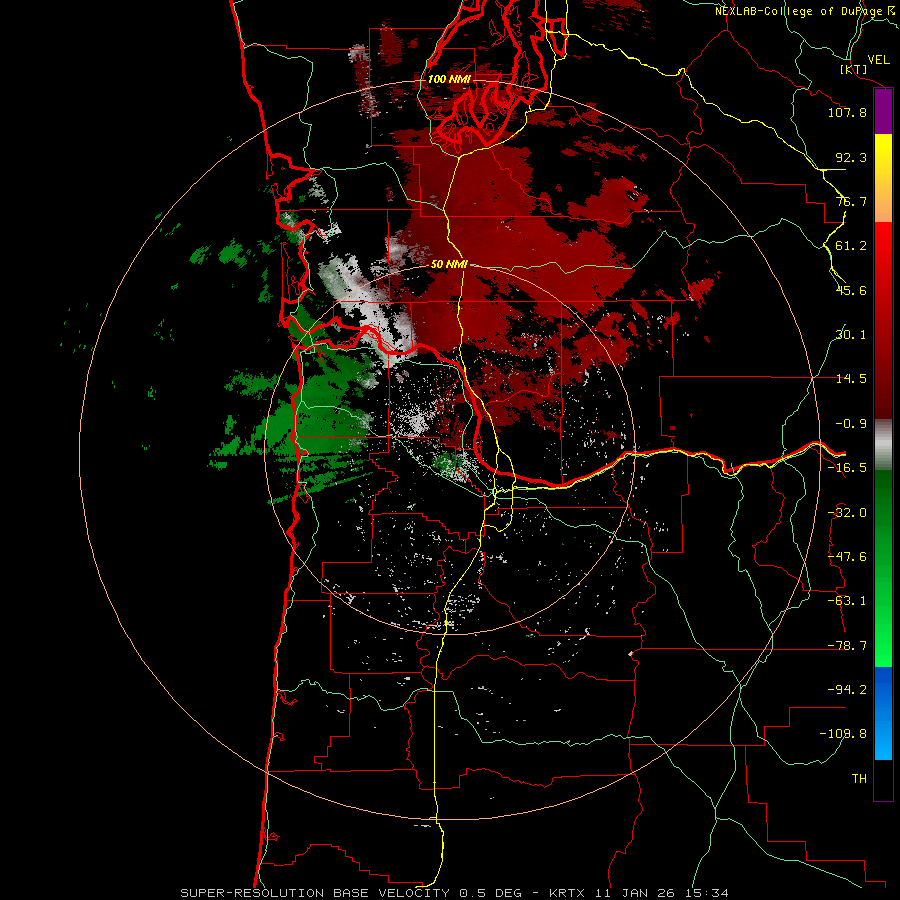The height and width of the screenshot is (900, 900).
Task: Click the -94.2 legend value
Action: tap(847, 690)
